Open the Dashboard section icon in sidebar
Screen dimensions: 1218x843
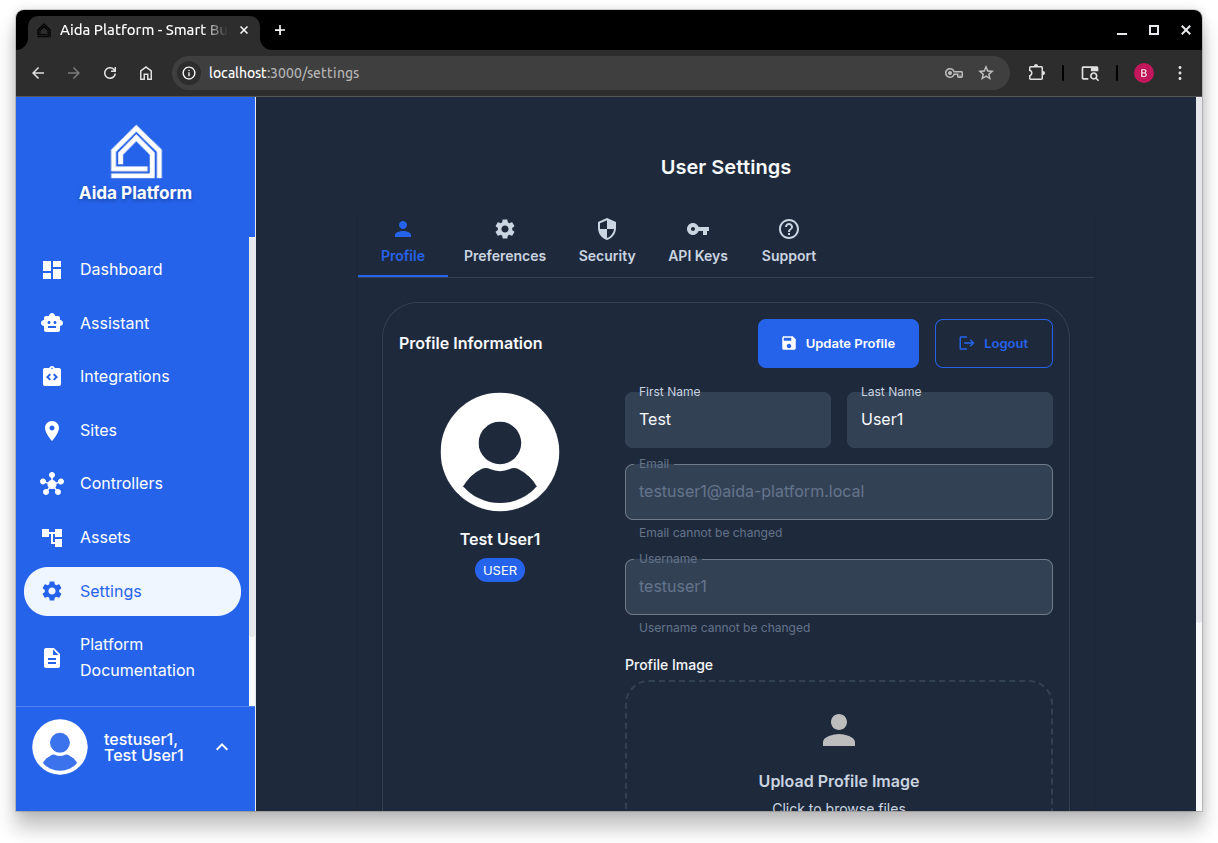(51, 269)
